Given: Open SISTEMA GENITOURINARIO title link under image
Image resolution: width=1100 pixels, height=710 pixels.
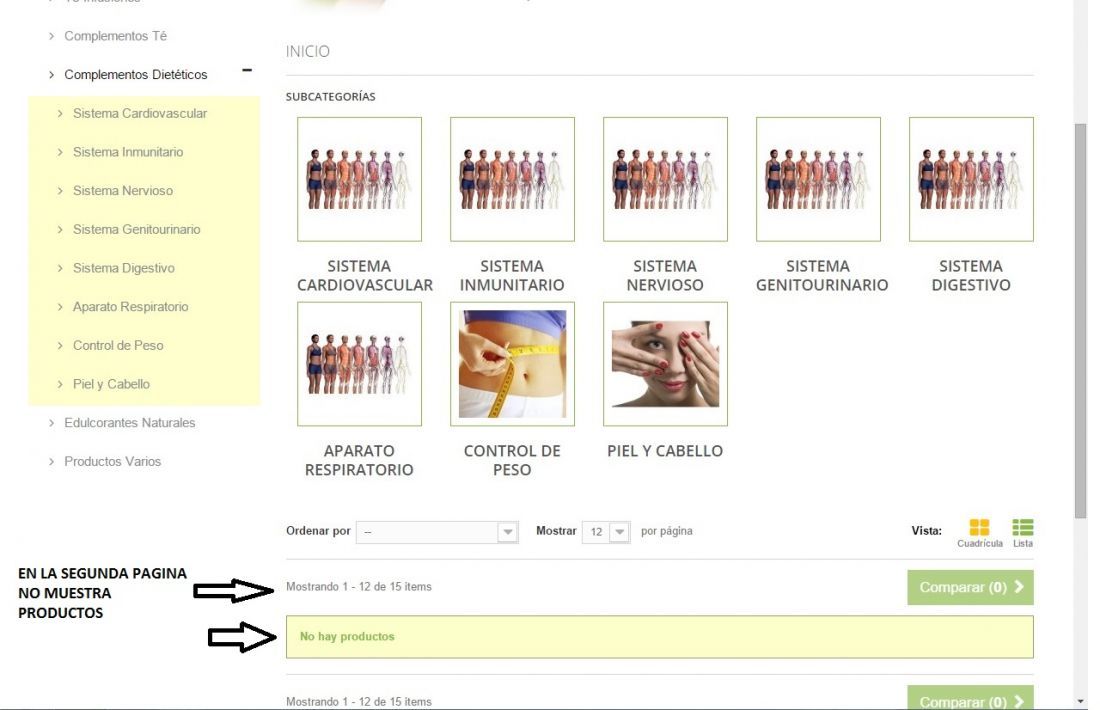Looking at the screenshot, I should (821, 275).
